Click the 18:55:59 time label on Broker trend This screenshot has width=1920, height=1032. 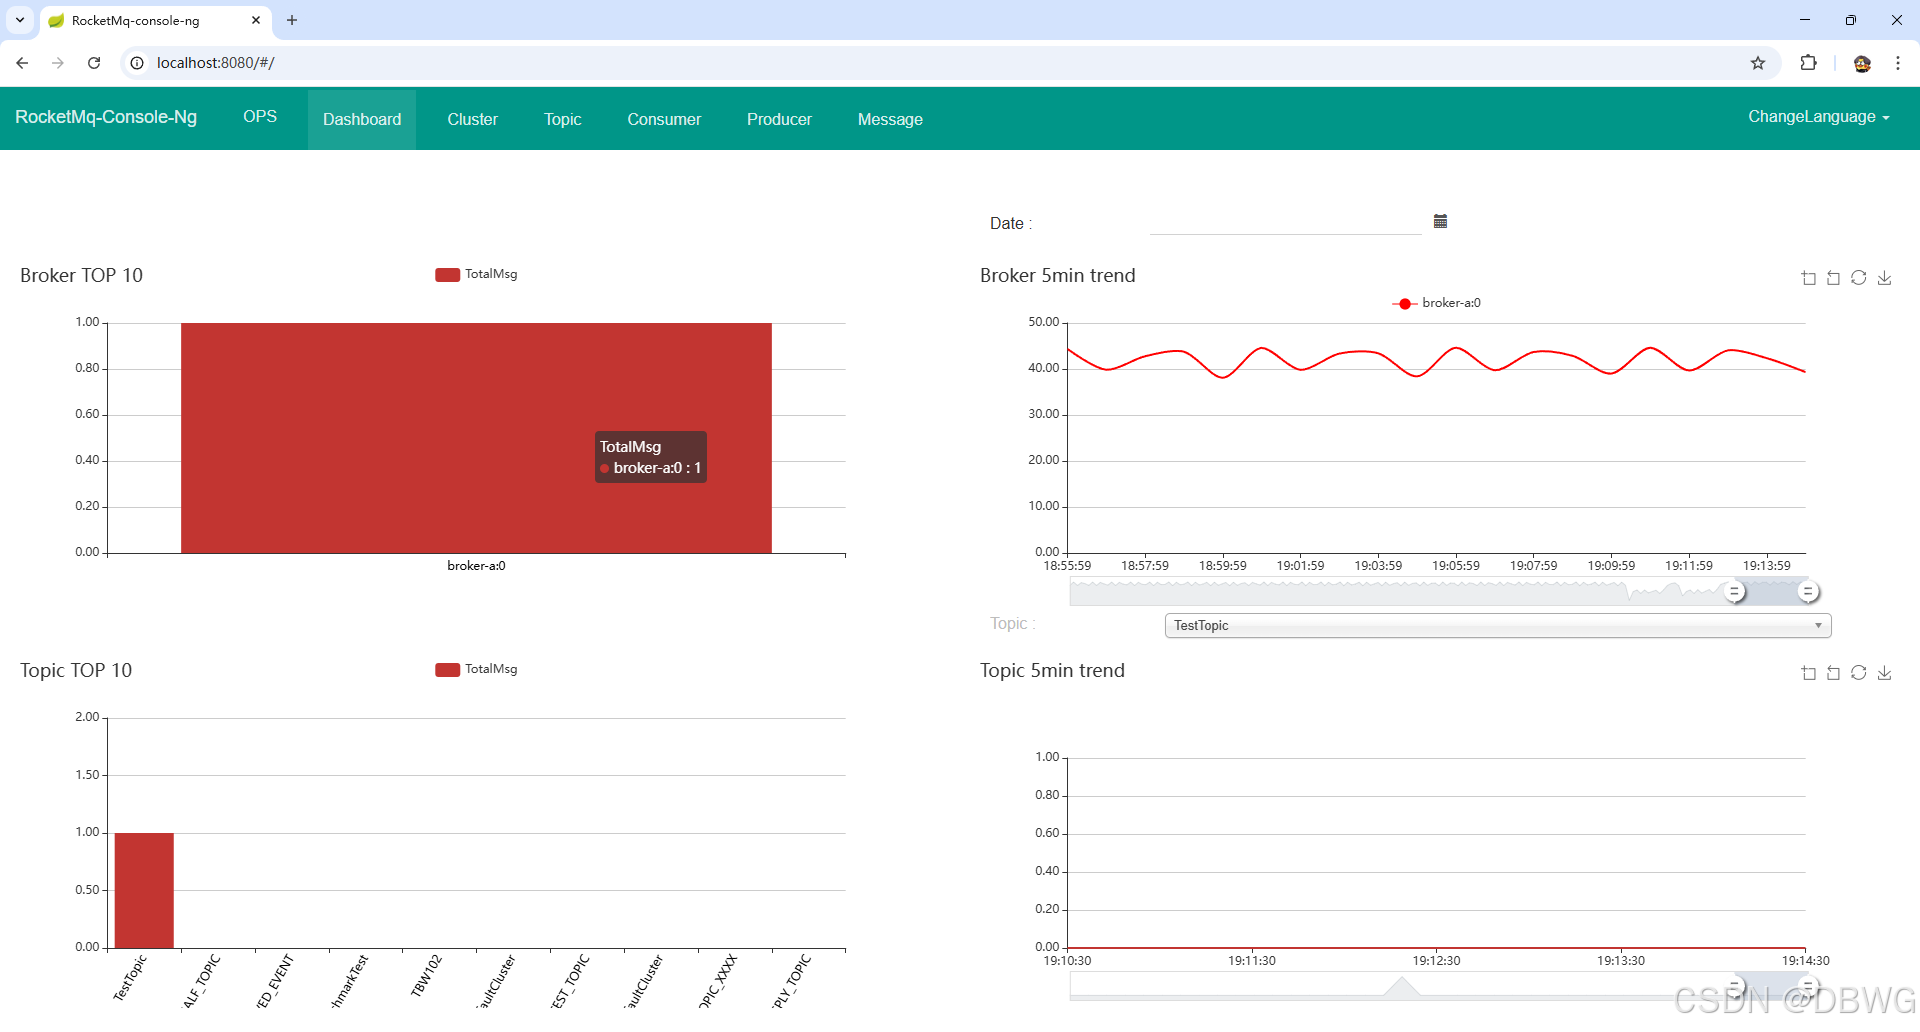pyautogui.click(x=1067, y=566)
